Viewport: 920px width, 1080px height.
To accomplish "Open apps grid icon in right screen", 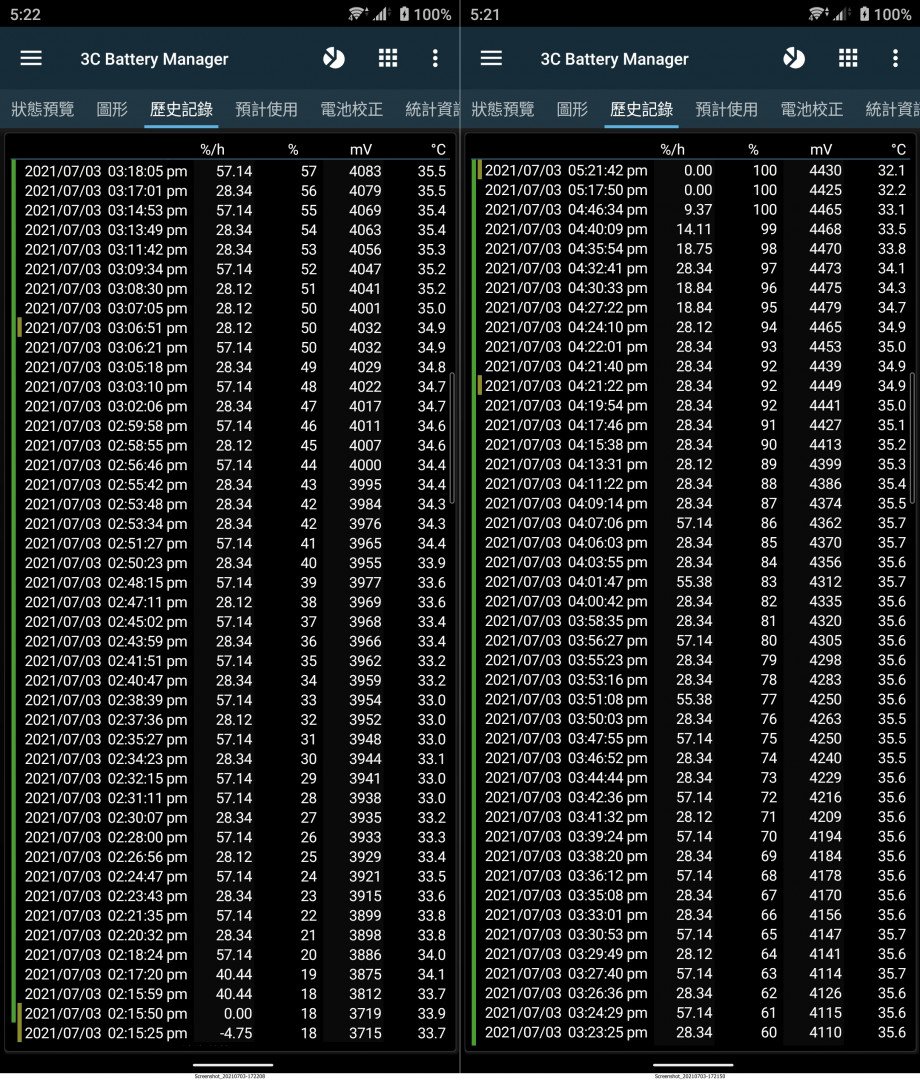I will pyautogui.click(x=848, y=59).
